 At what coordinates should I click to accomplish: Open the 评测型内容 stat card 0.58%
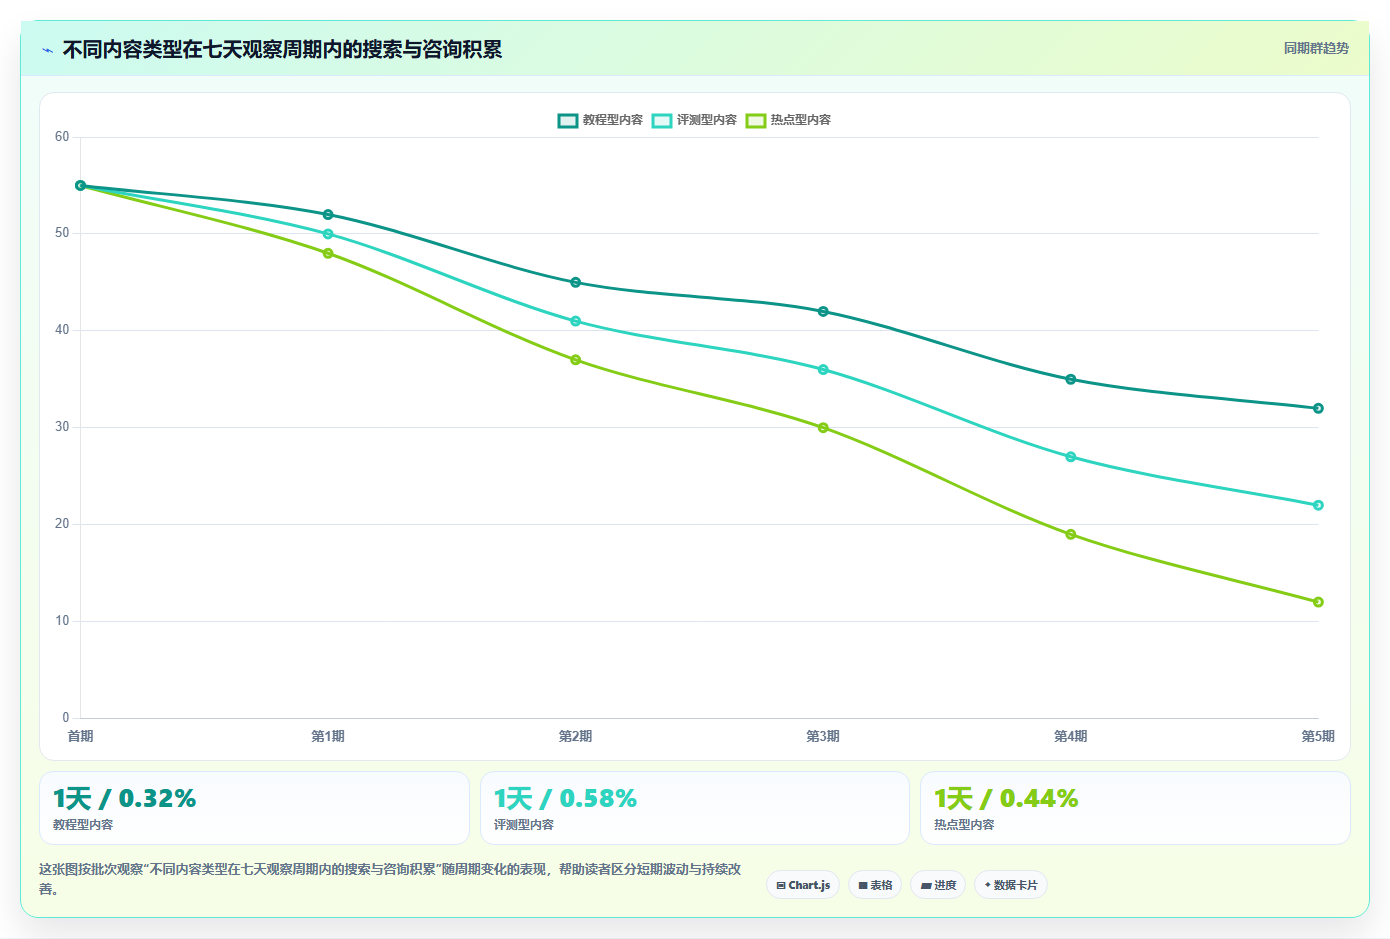pos(695,808)
